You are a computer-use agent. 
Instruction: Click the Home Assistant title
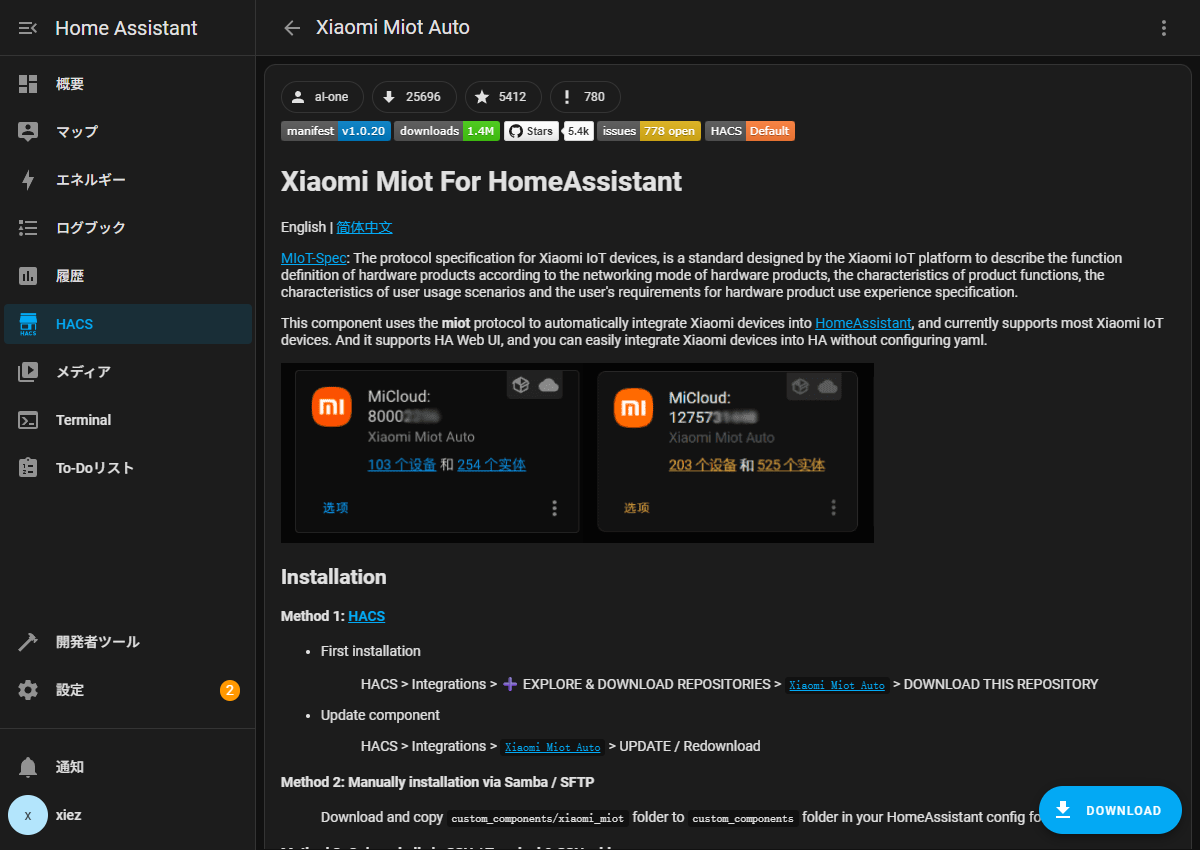point(126,28)
